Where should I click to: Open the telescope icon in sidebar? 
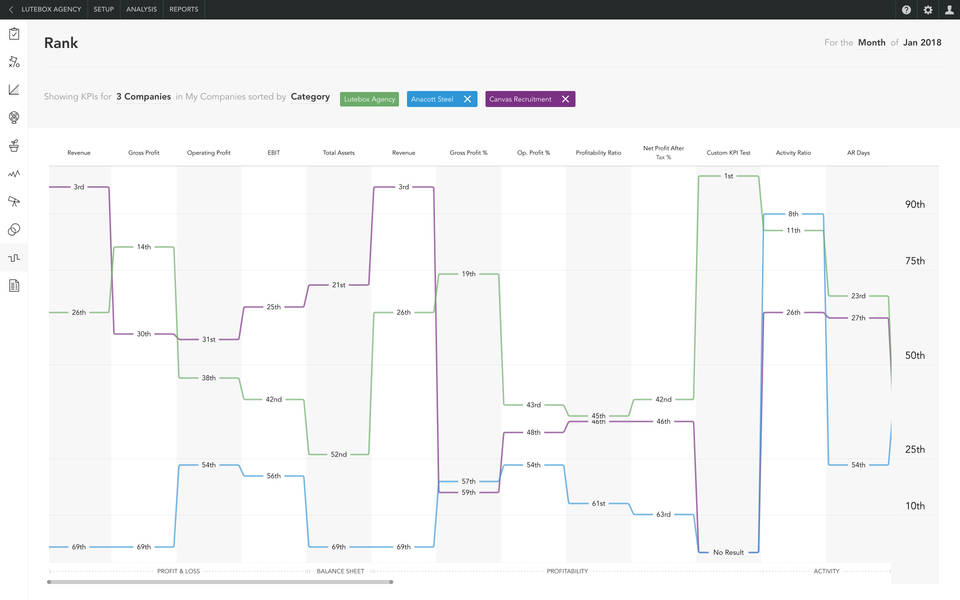[x=14, y=200]
